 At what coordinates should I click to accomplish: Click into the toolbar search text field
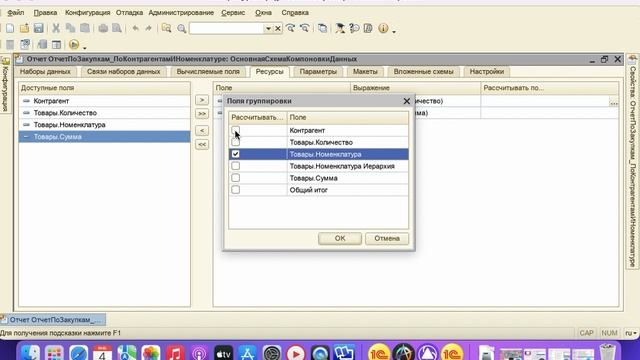pos(227,28)
